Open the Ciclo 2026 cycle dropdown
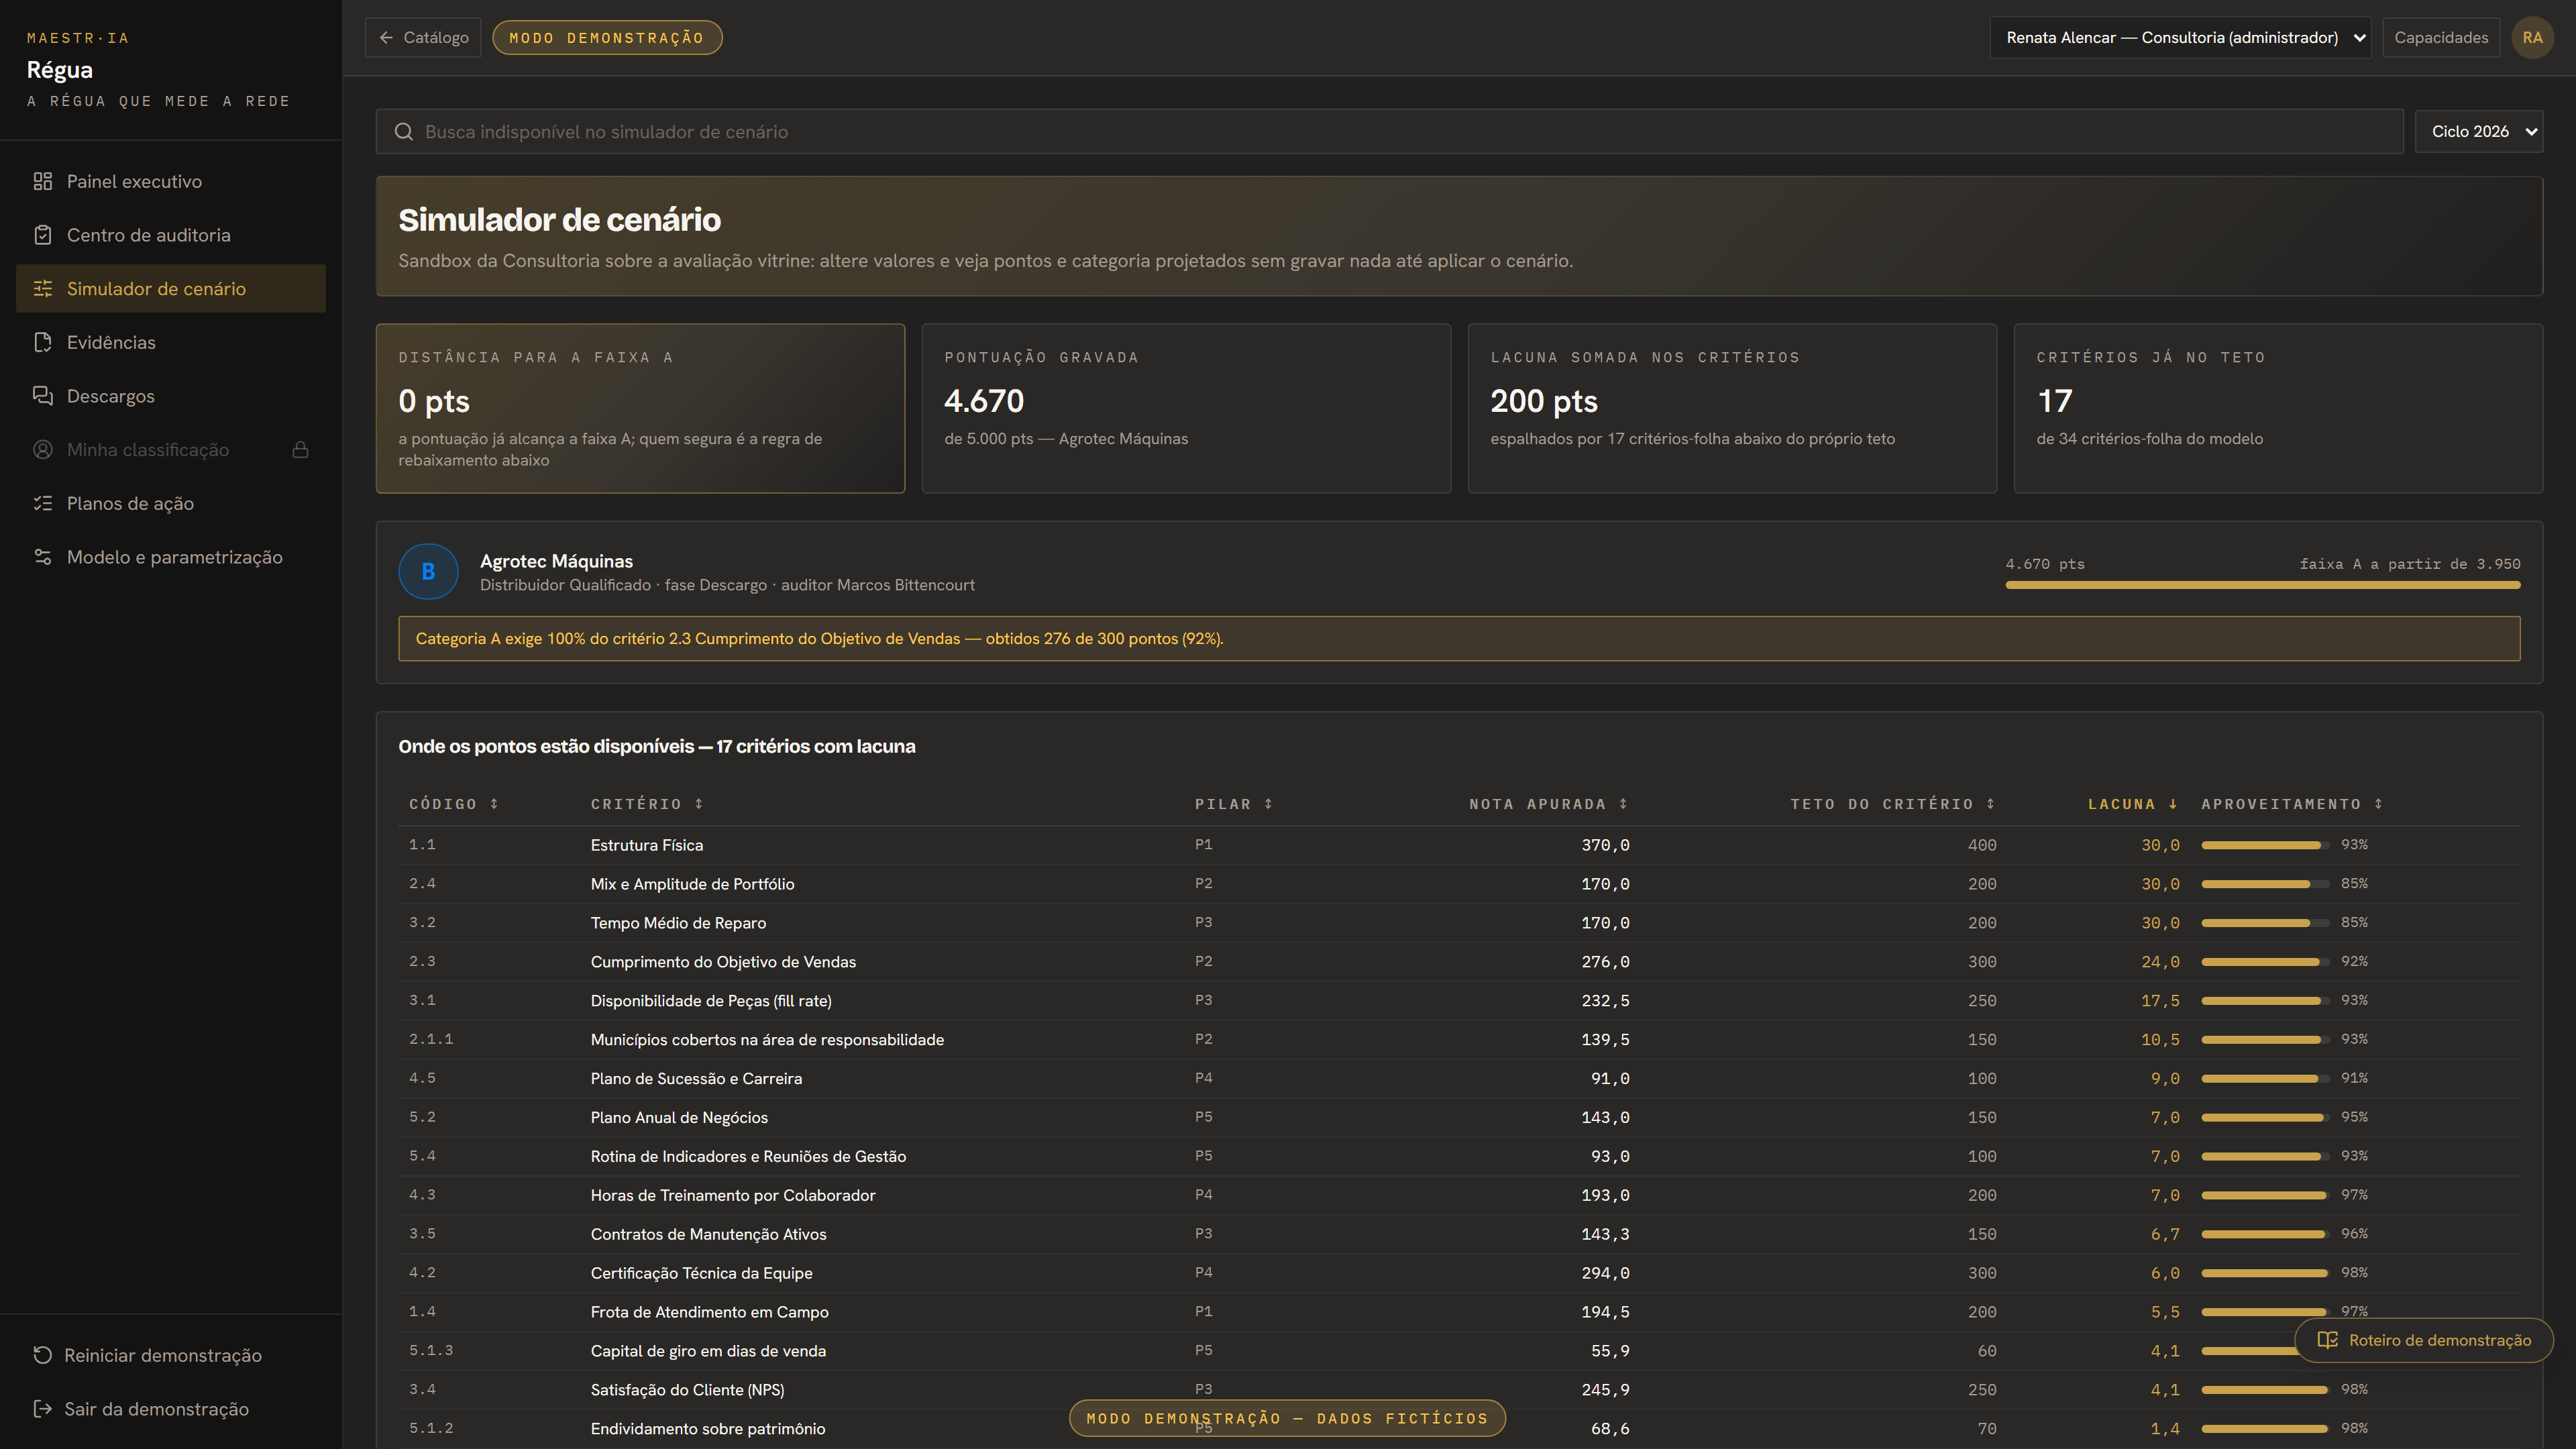The height and width of the screenshot is (1449, 2576). pyautogui.click(x=2478, y=132)
